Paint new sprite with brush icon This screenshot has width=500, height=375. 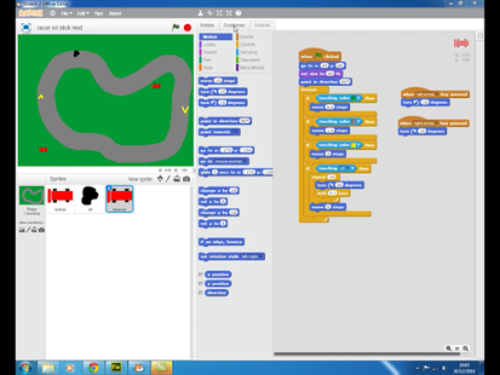(168, 179)
